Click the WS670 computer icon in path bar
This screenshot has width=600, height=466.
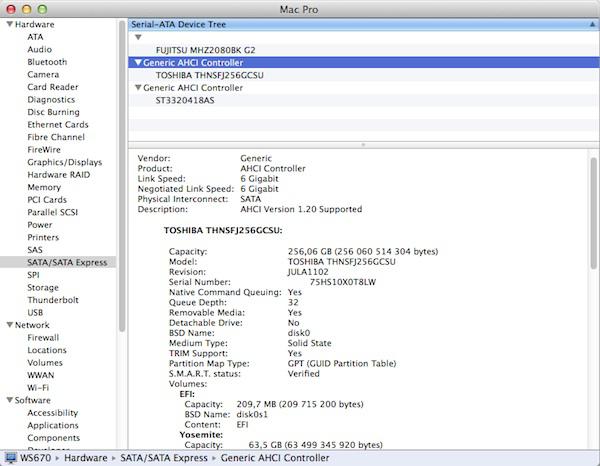[10, 458]
